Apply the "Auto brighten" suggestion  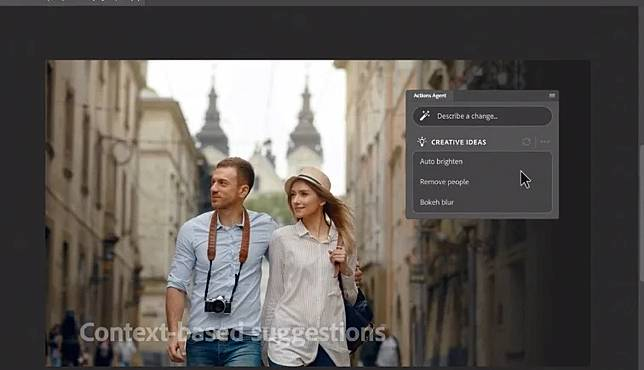(x=482, y=162)
